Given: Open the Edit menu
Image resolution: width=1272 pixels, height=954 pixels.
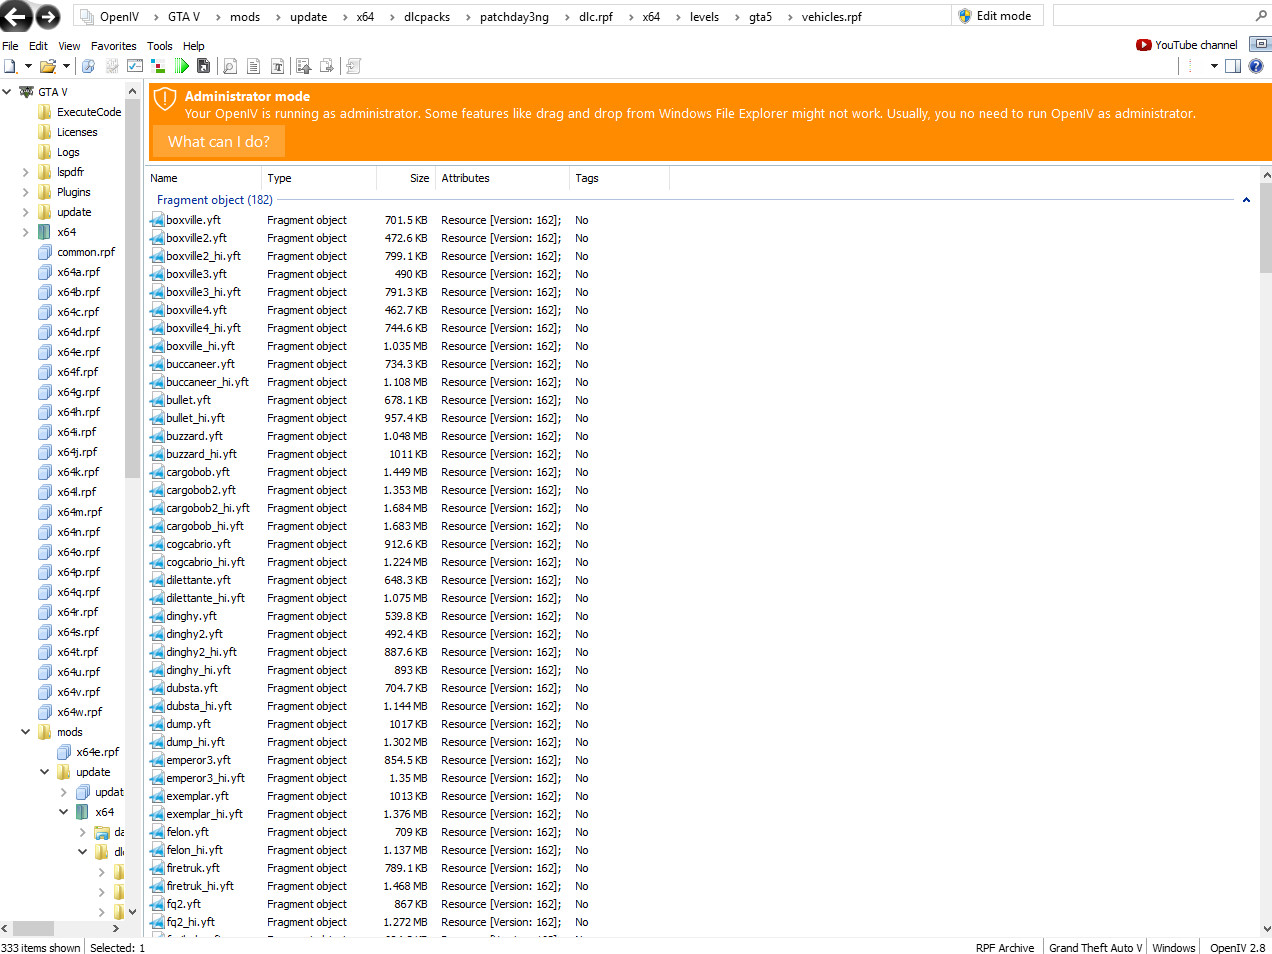Looking at the screenshot, I should [38, 46].
